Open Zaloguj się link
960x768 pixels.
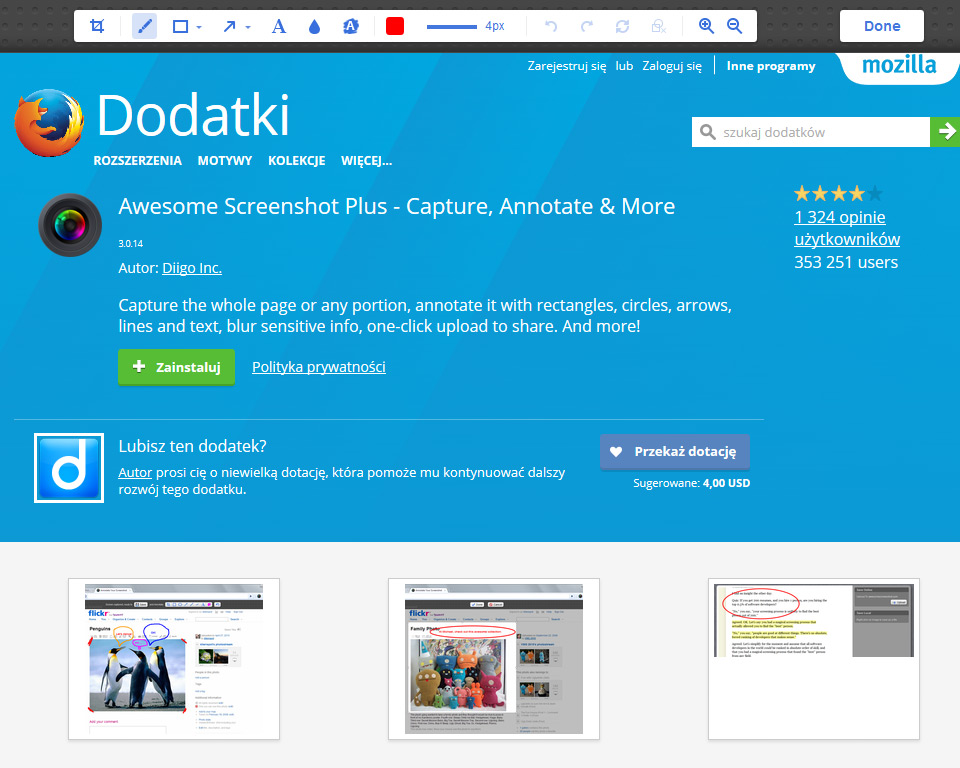(672, 66)
